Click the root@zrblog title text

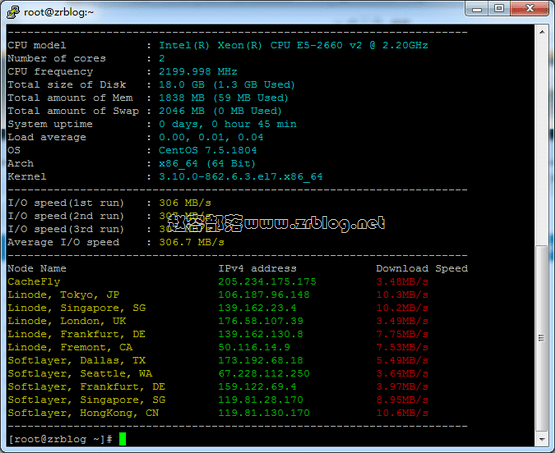coord(59,12)
